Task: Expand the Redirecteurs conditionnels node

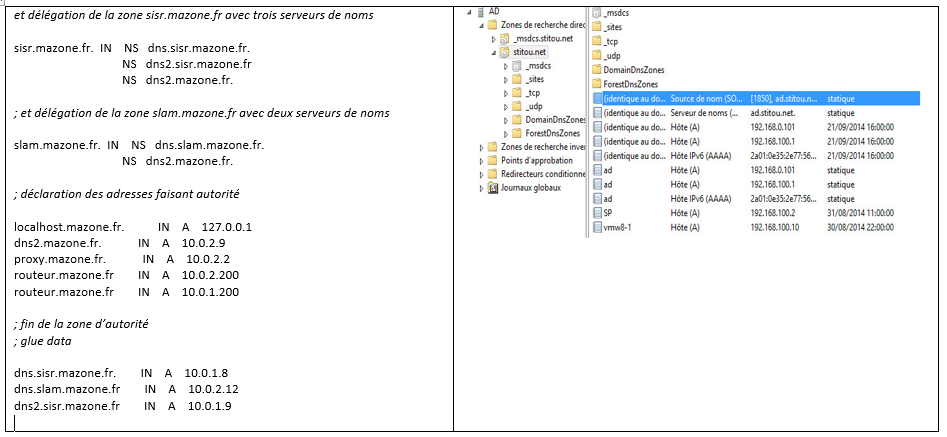Action: pos(481,174)
